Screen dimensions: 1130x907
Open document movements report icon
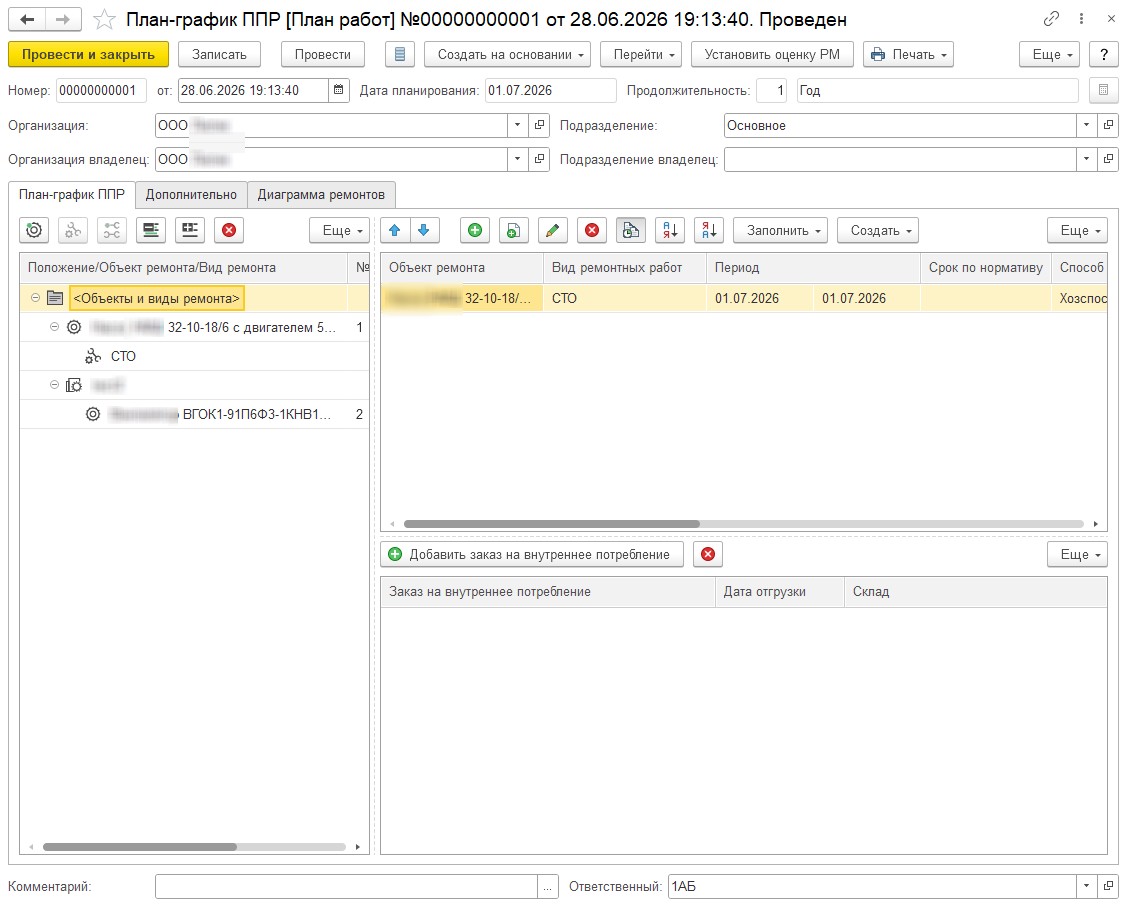[x=400, y=55]
